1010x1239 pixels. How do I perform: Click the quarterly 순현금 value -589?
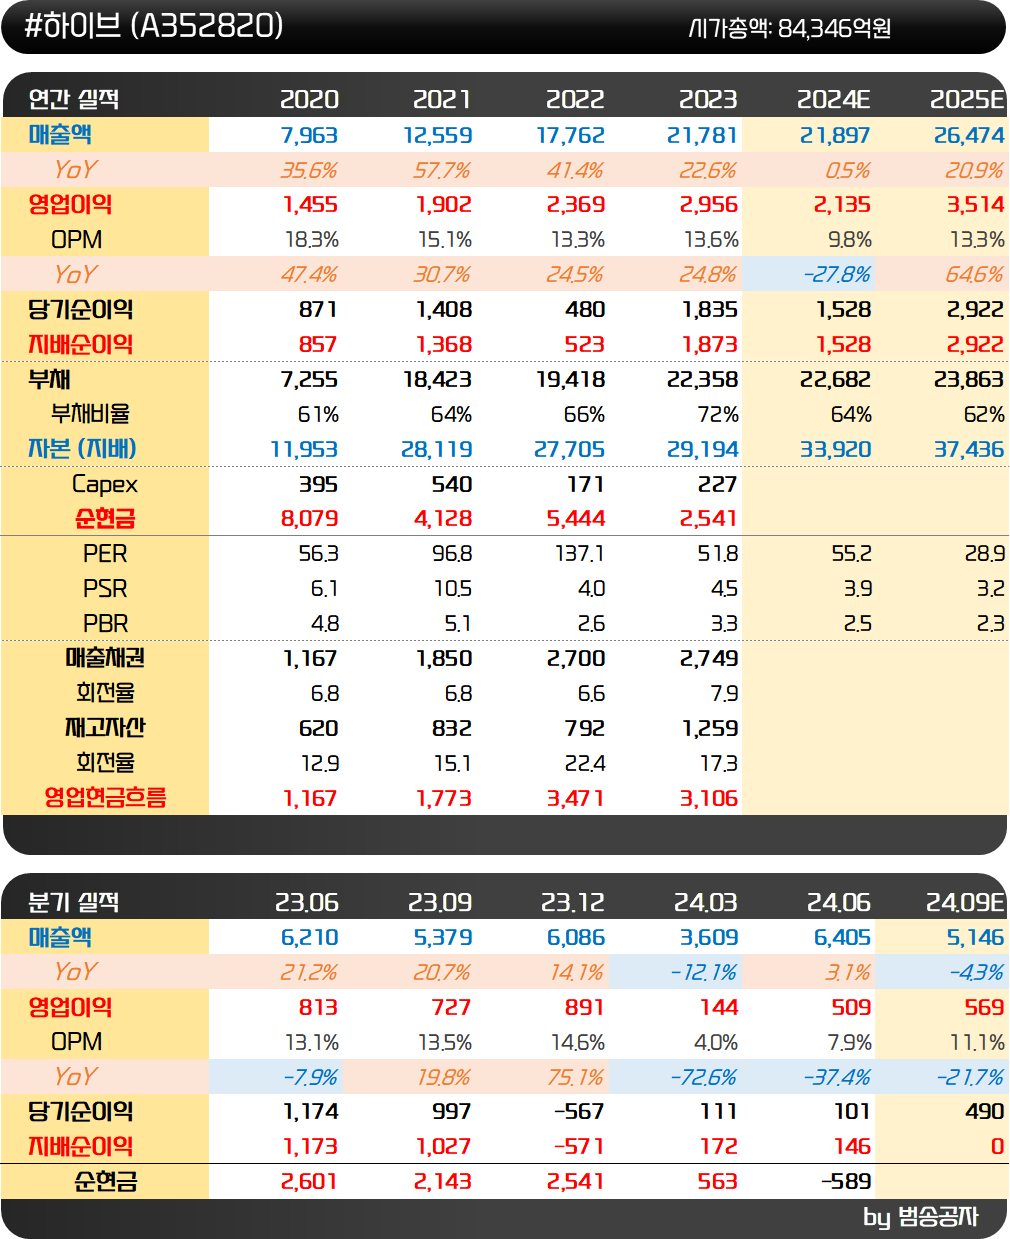click(x=846, y=1181)
